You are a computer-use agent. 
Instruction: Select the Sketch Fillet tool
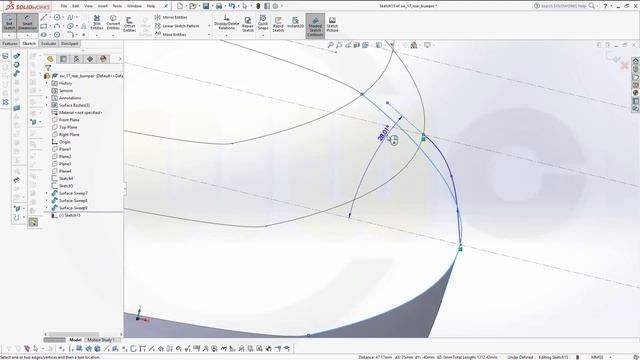click(70, 35)
